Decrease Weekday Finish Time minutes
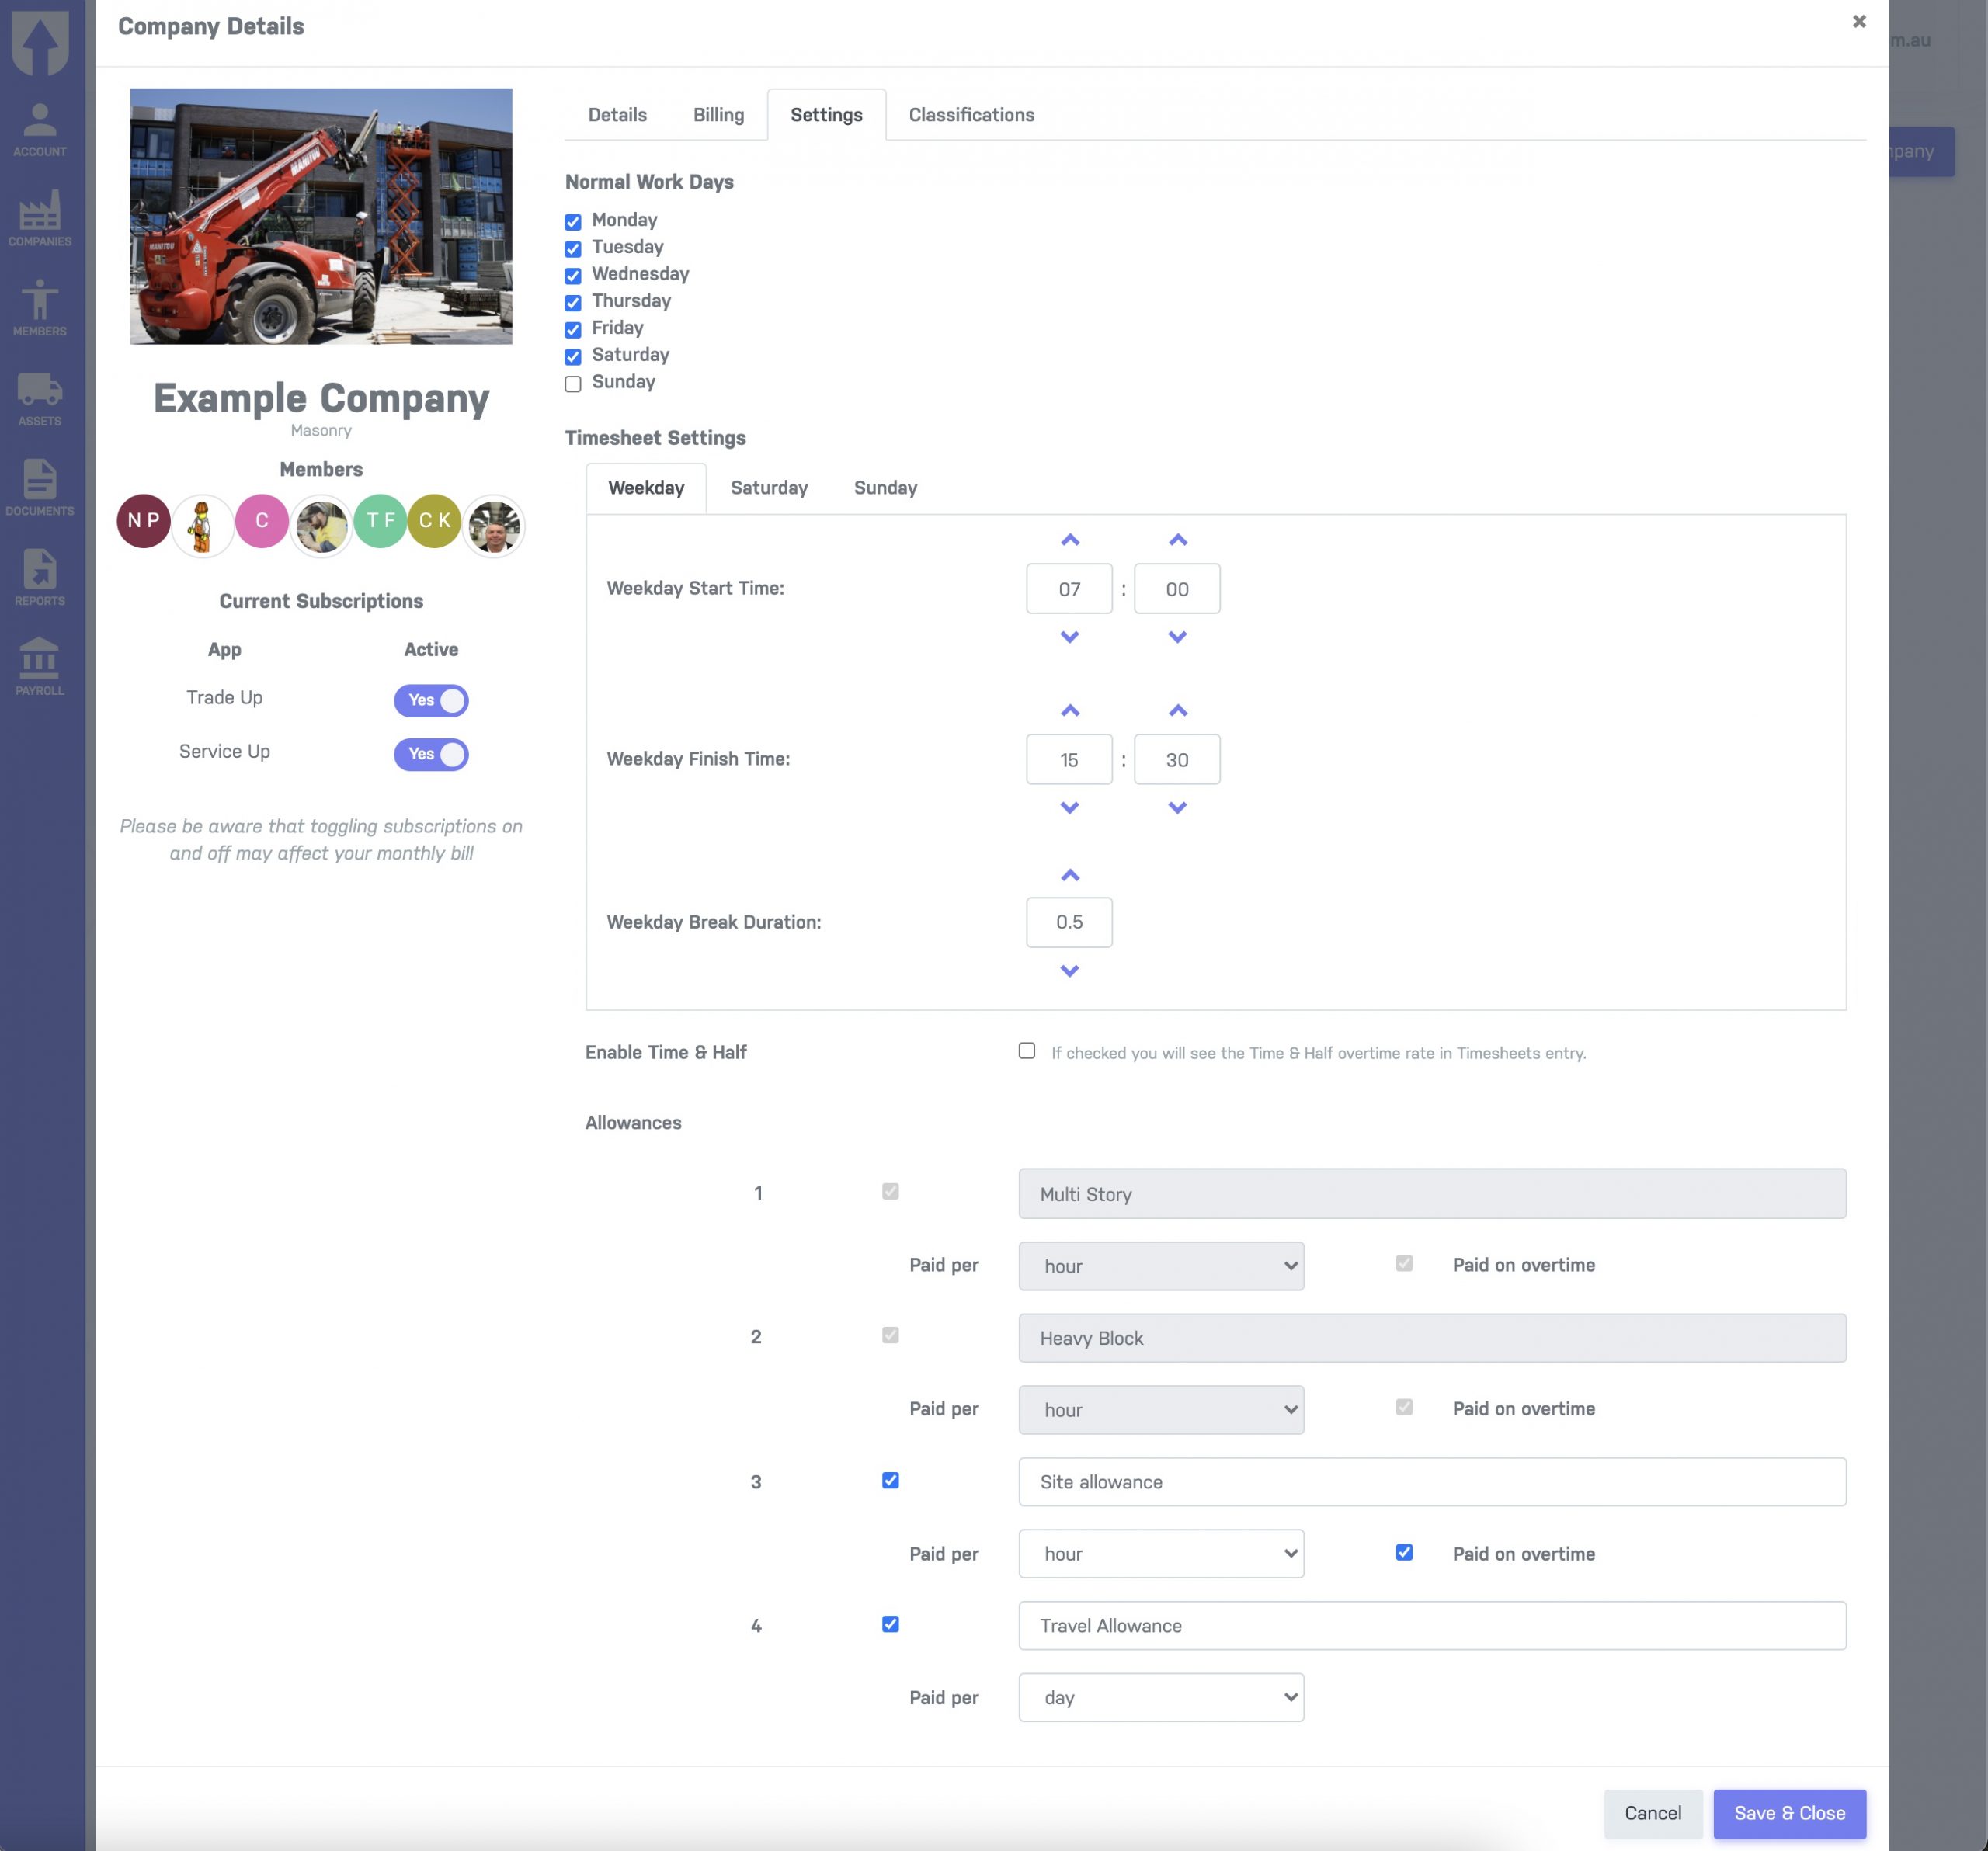This screenshot has width=1988, height=1851. click(x=1177, y=808)
